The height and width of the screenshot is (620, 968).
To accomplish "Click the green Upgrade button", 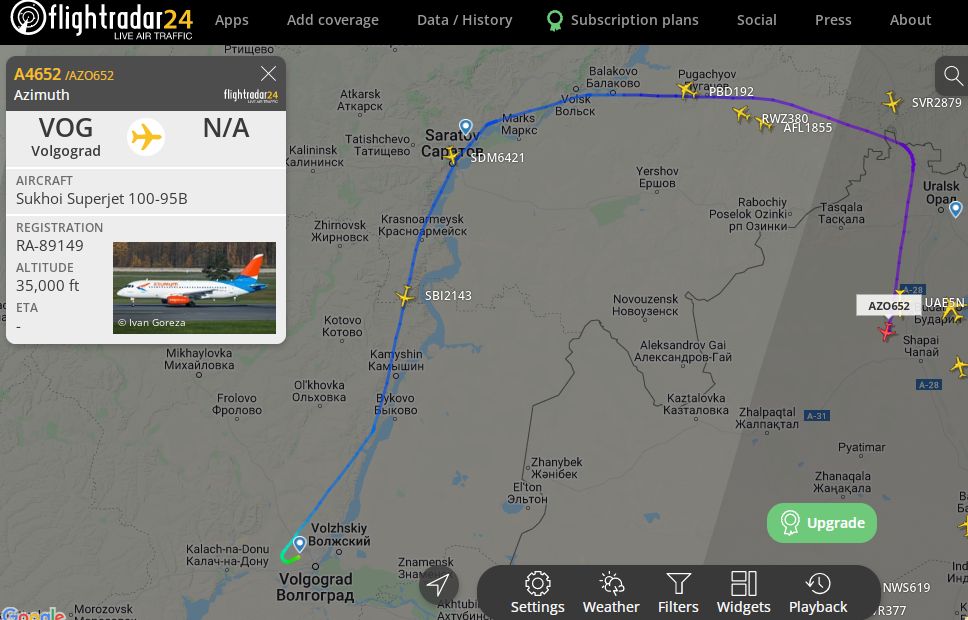I will click(x=822, y=523).
